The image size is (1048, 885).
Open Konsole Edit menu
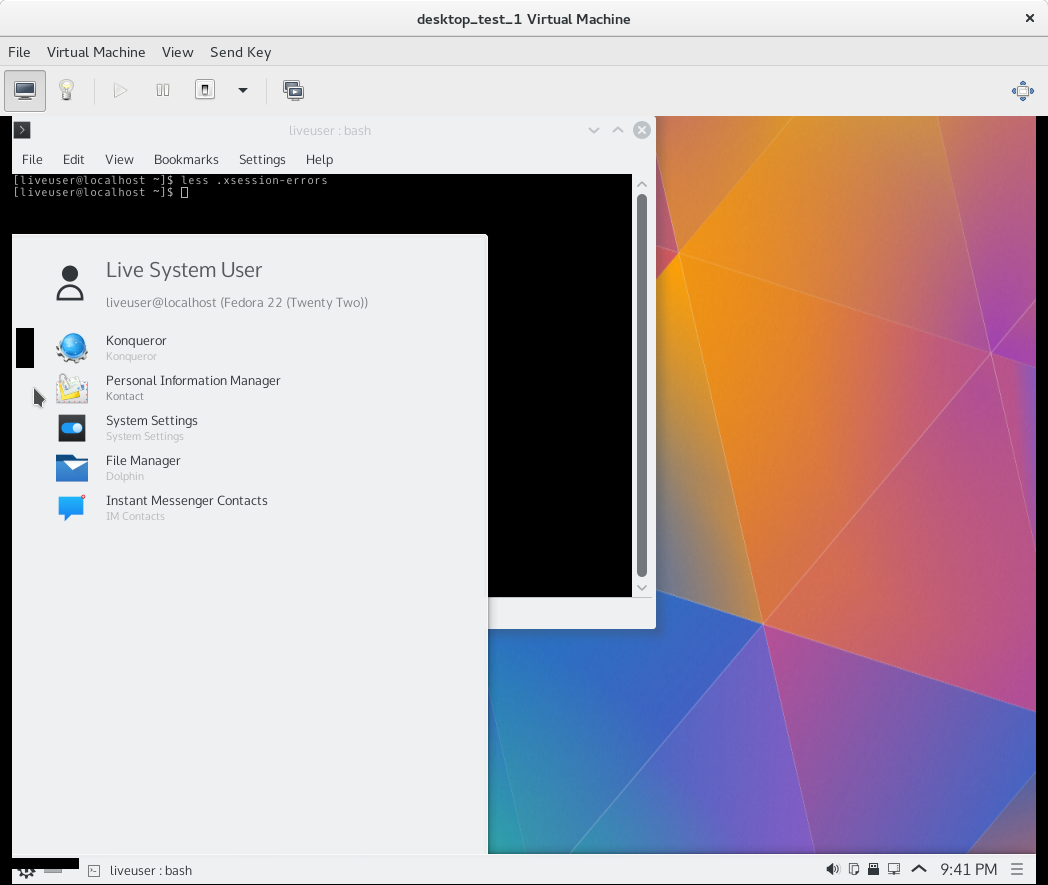tap(74, 160)
